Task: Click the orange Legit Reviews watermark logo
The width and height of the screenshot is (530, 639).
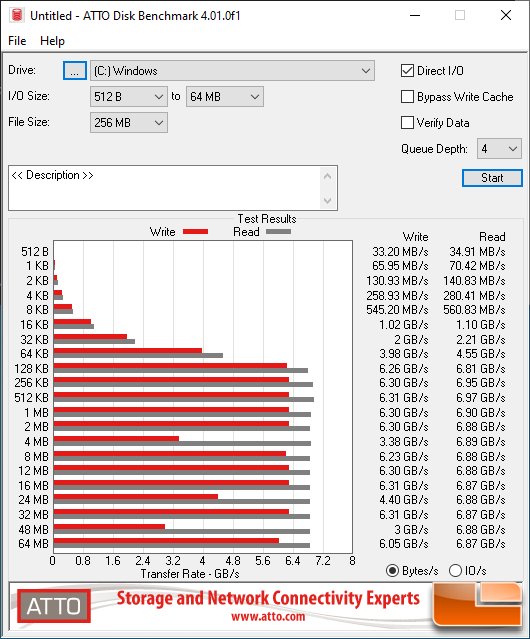Action: tap(477, 604)
